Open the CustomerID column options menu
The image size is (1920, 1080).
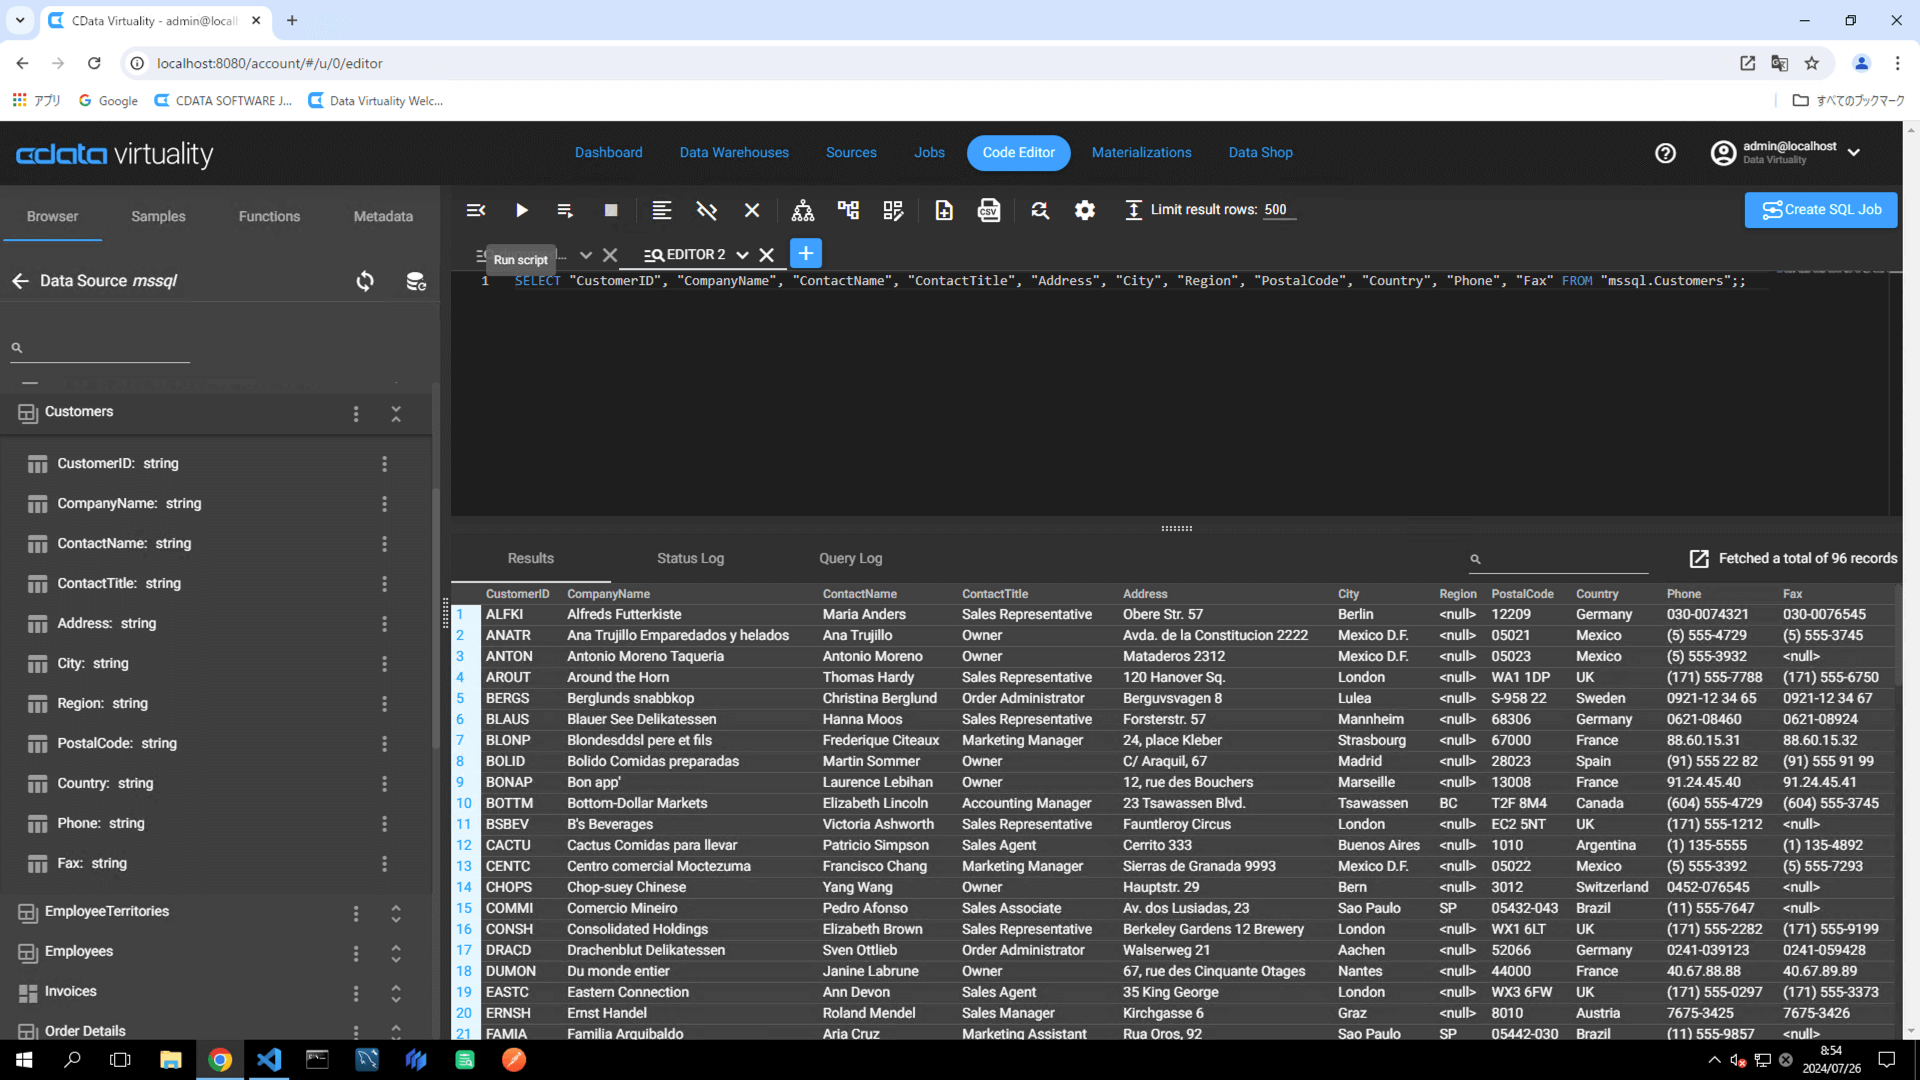tap(384, 464)
